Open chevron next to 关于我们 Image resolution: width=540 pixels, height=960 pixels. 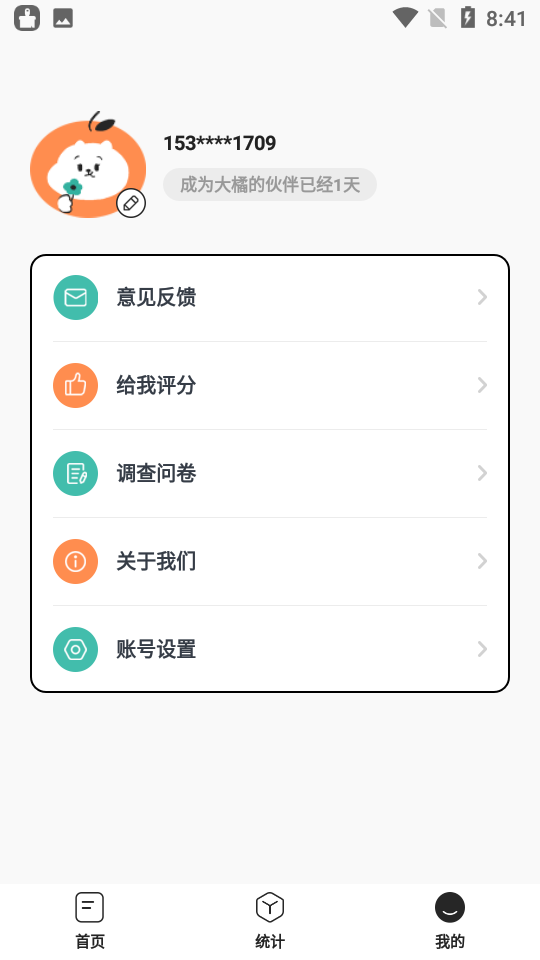pyautogui.click(x=482, y=561)
